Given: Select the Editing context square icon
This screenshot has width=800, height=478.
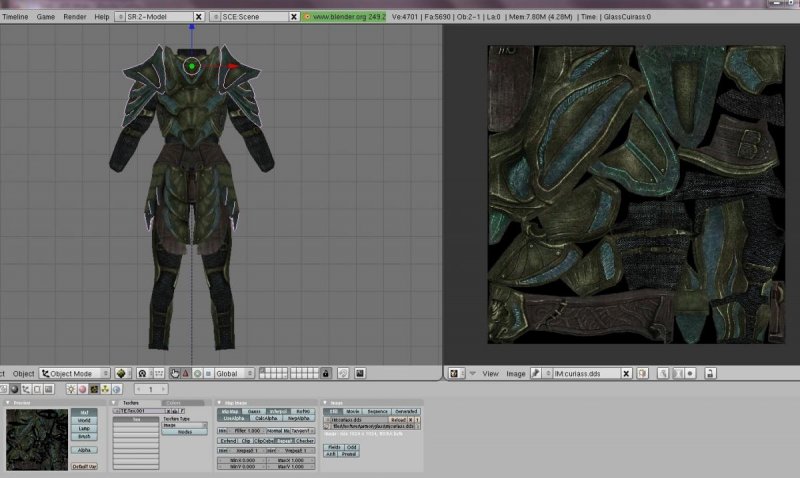Looking at the screenshot, I should pyautogui.click(x=37, y=389).
